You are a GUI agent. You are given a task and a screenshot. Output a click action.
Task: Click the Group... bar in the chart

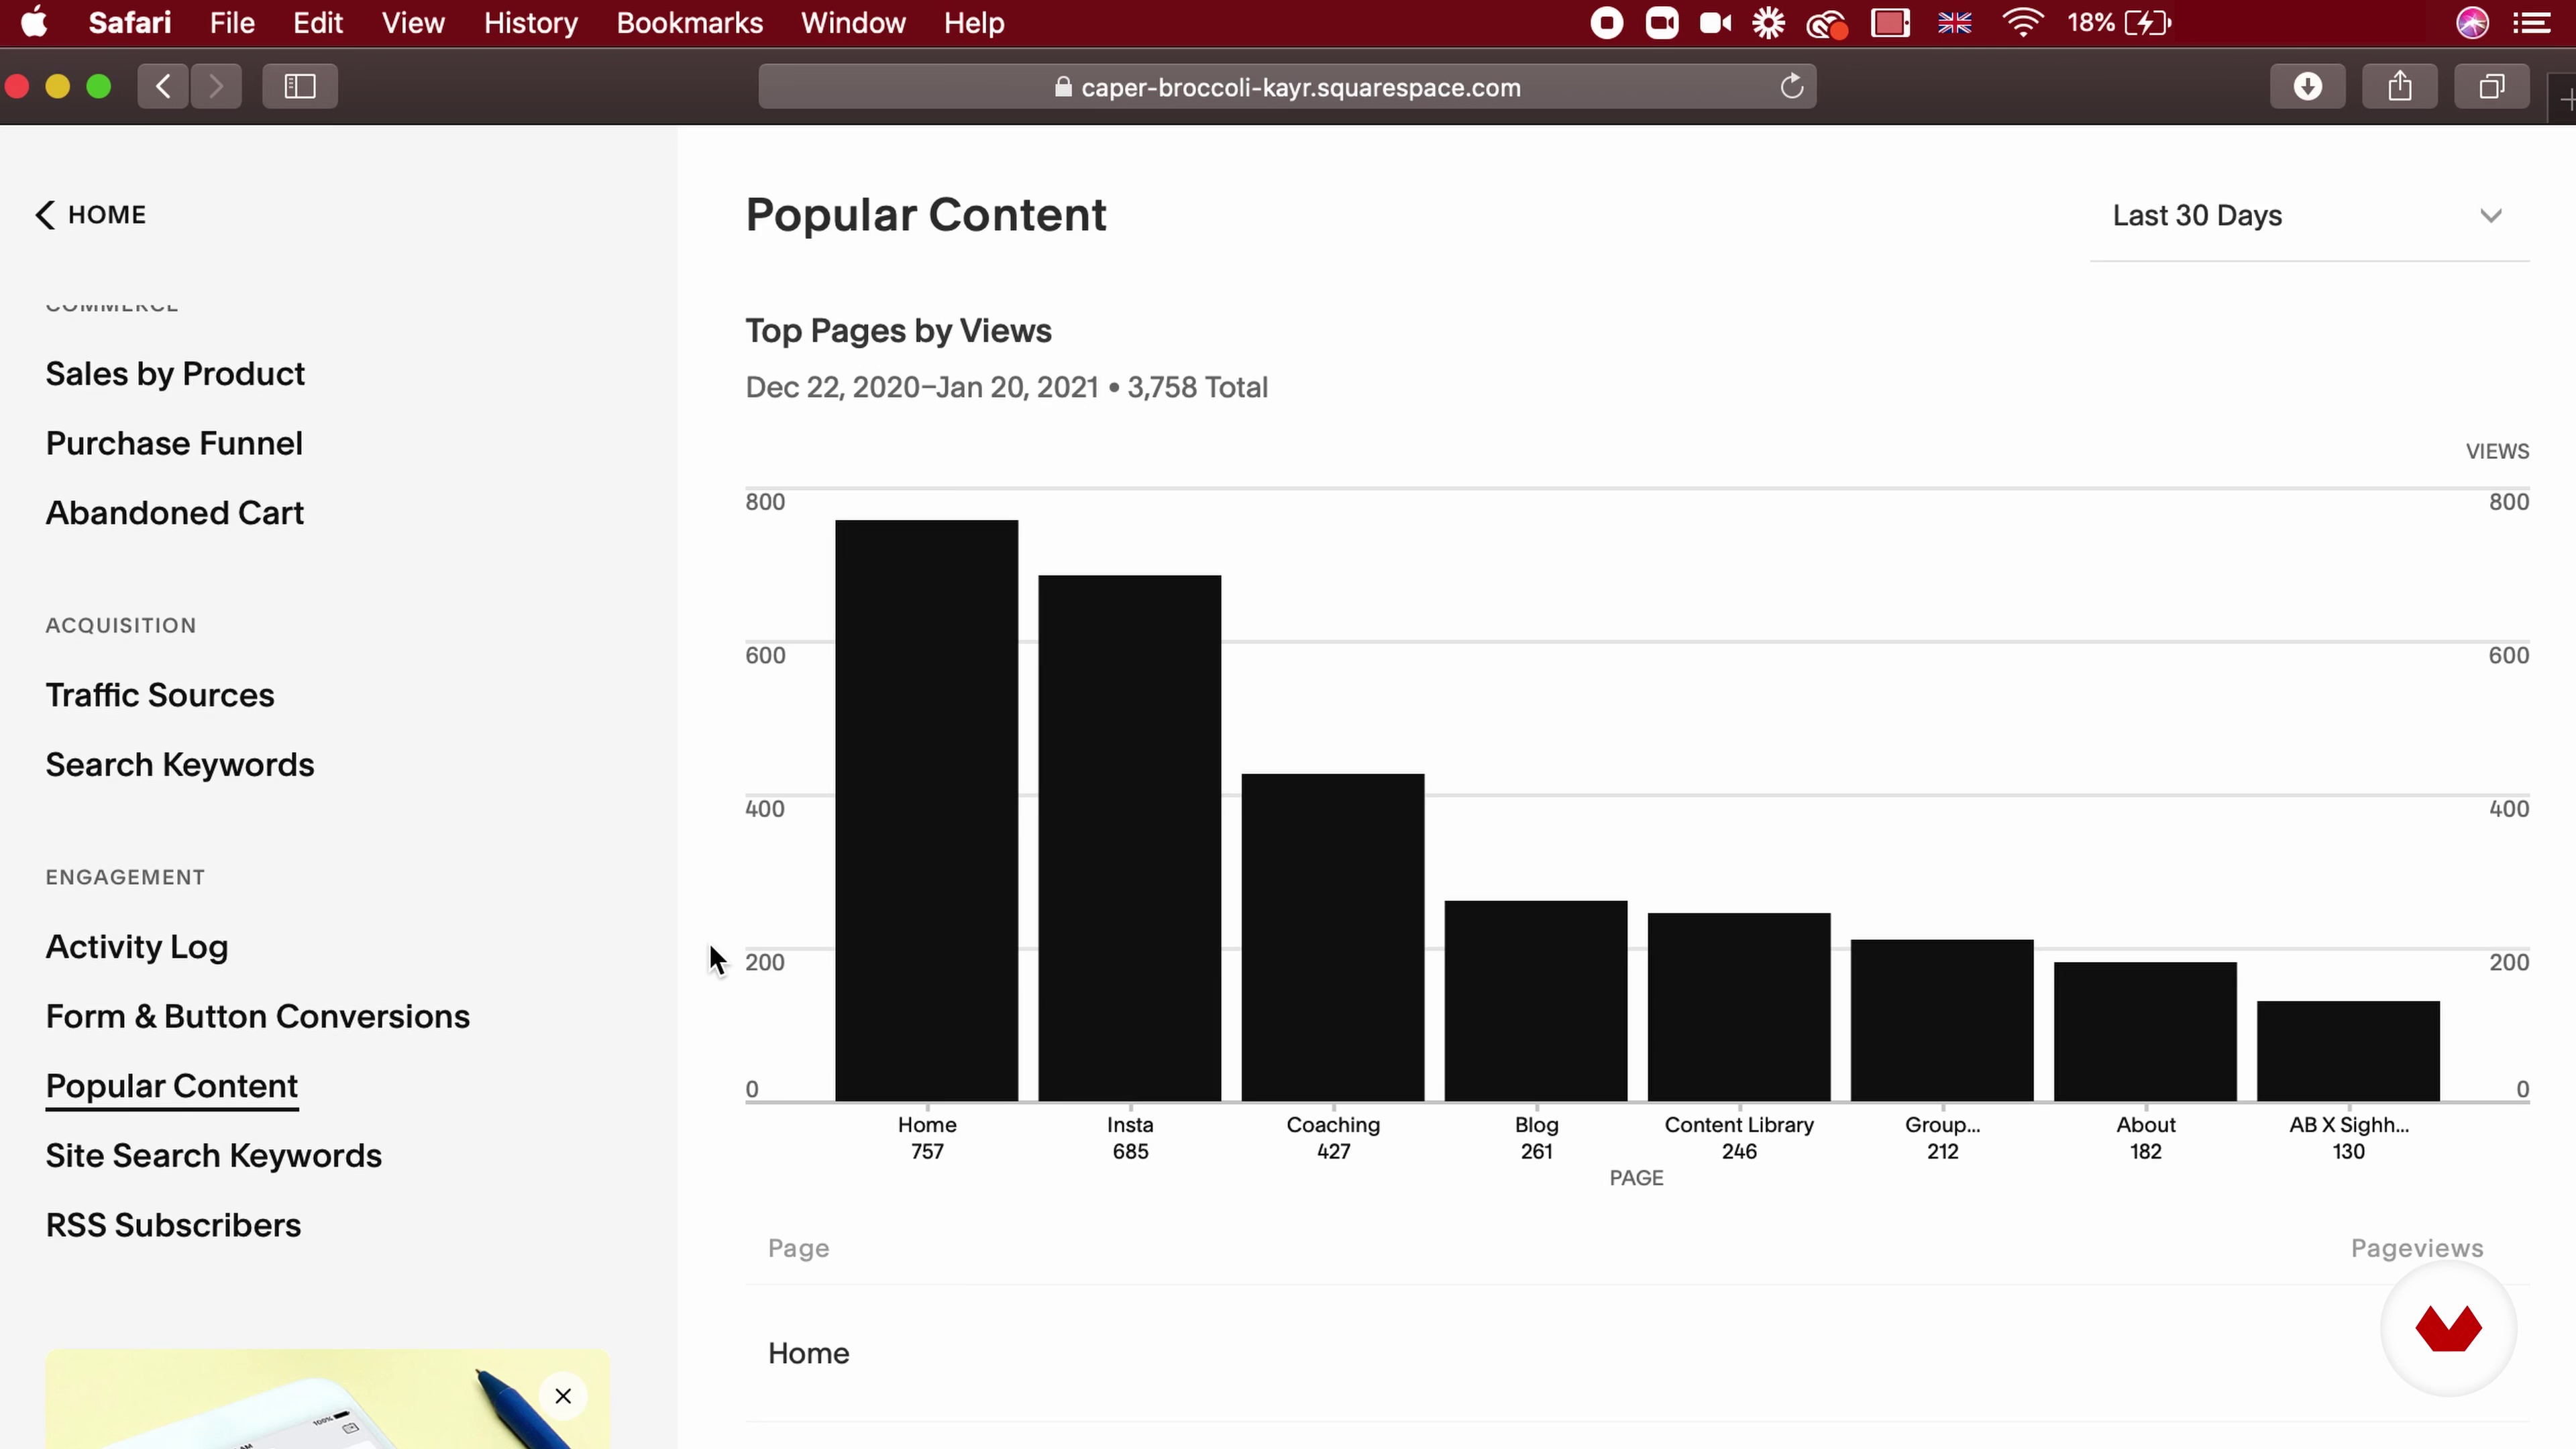[1942, 1020]
